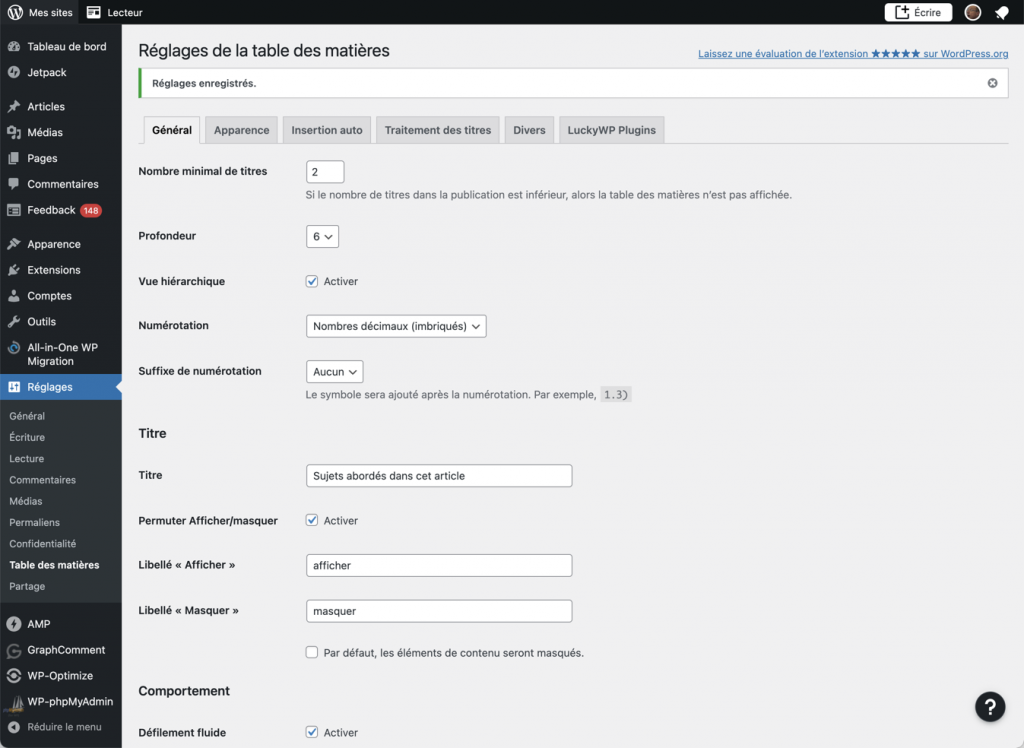1024x748 pixels.
Task: Toggle Vue hiérarchique Activer checkbox
Action: (x=312, y=282)
